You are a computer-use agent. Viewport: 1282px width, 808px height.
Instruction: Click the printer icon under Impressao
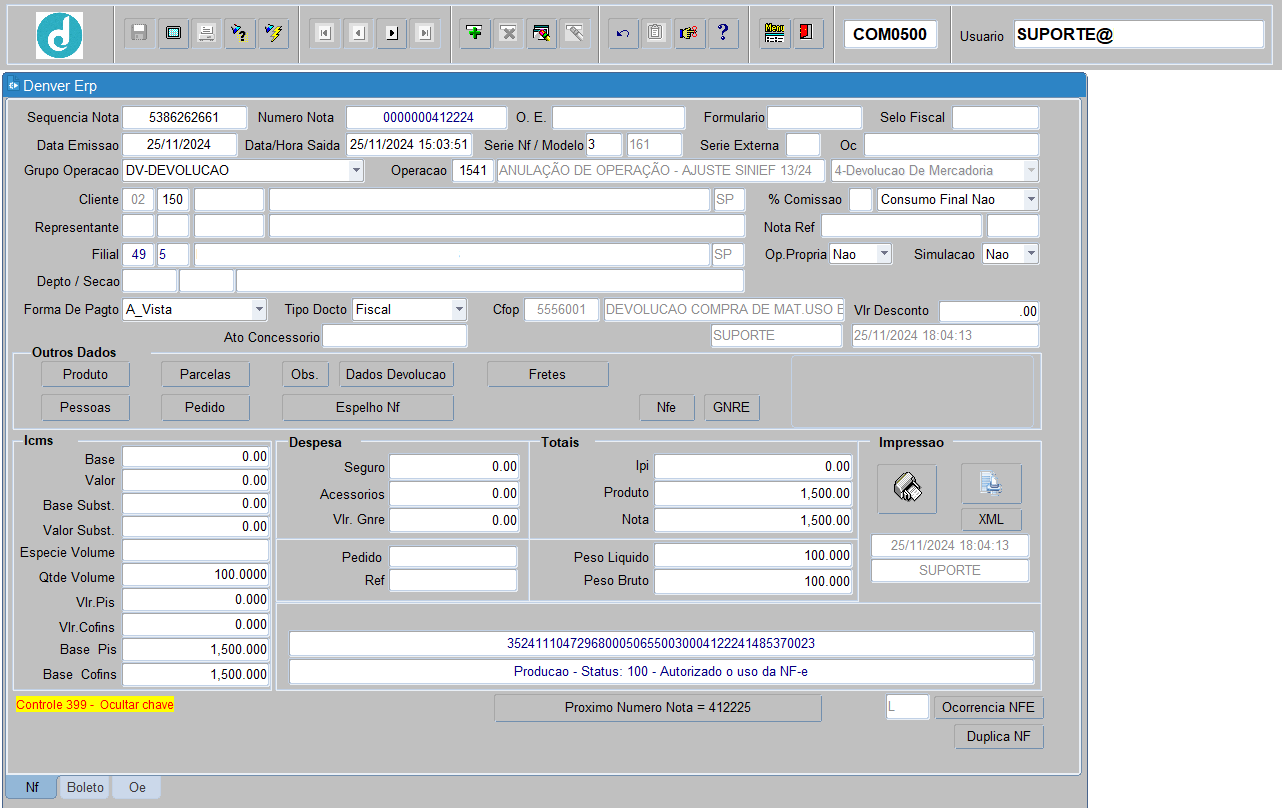click(907, 488)
